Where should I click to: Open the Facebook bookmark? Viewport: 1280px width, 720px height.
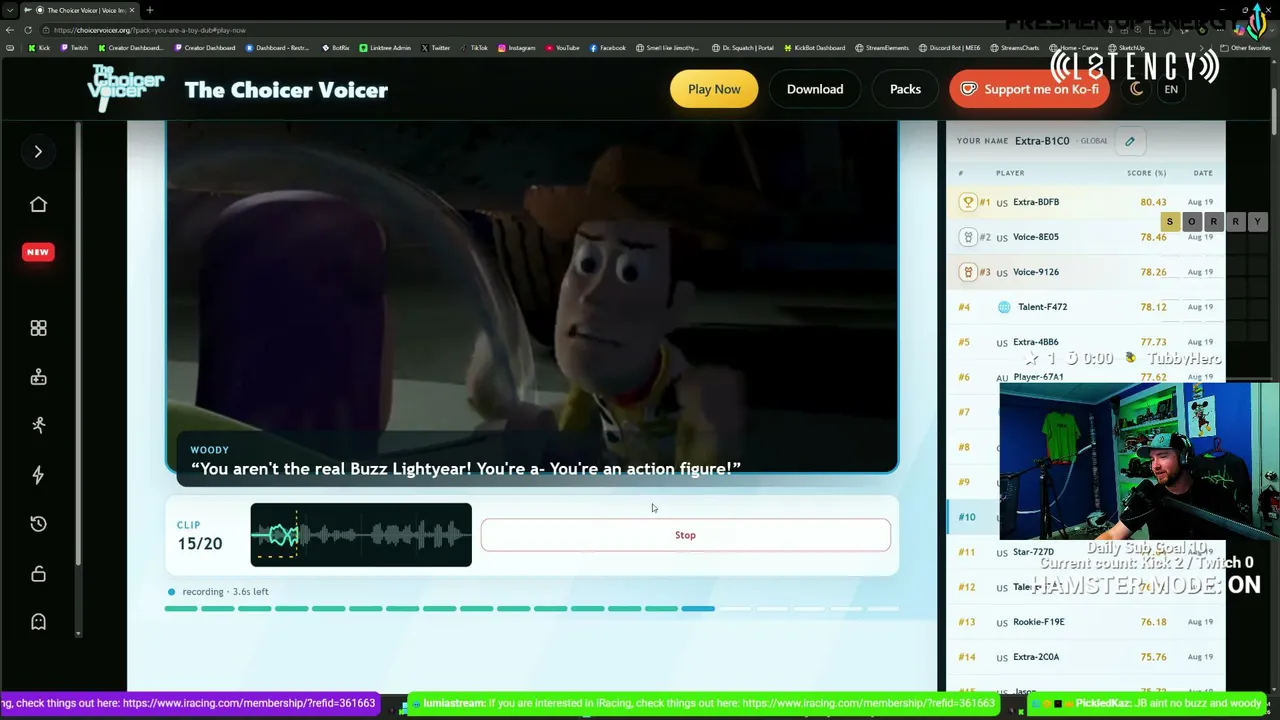click(608, 48)
